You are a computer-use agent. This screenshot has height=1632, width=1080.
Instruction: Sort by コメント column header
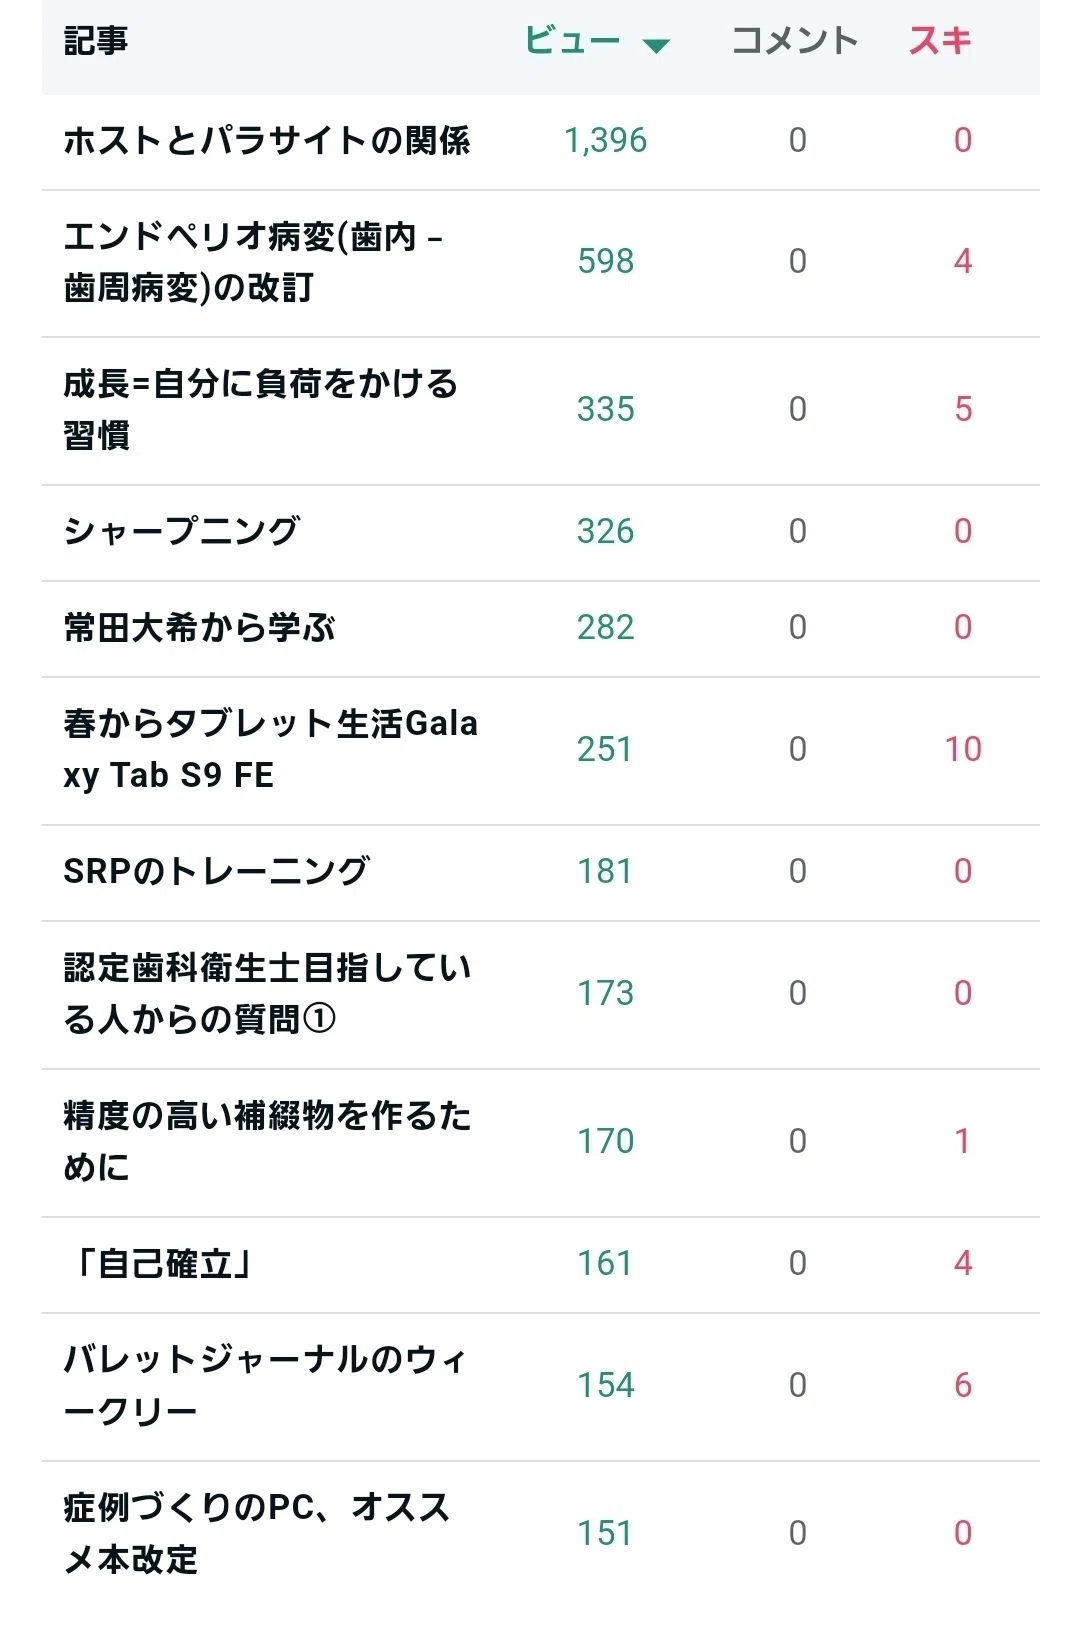click(x=795, y=41)
